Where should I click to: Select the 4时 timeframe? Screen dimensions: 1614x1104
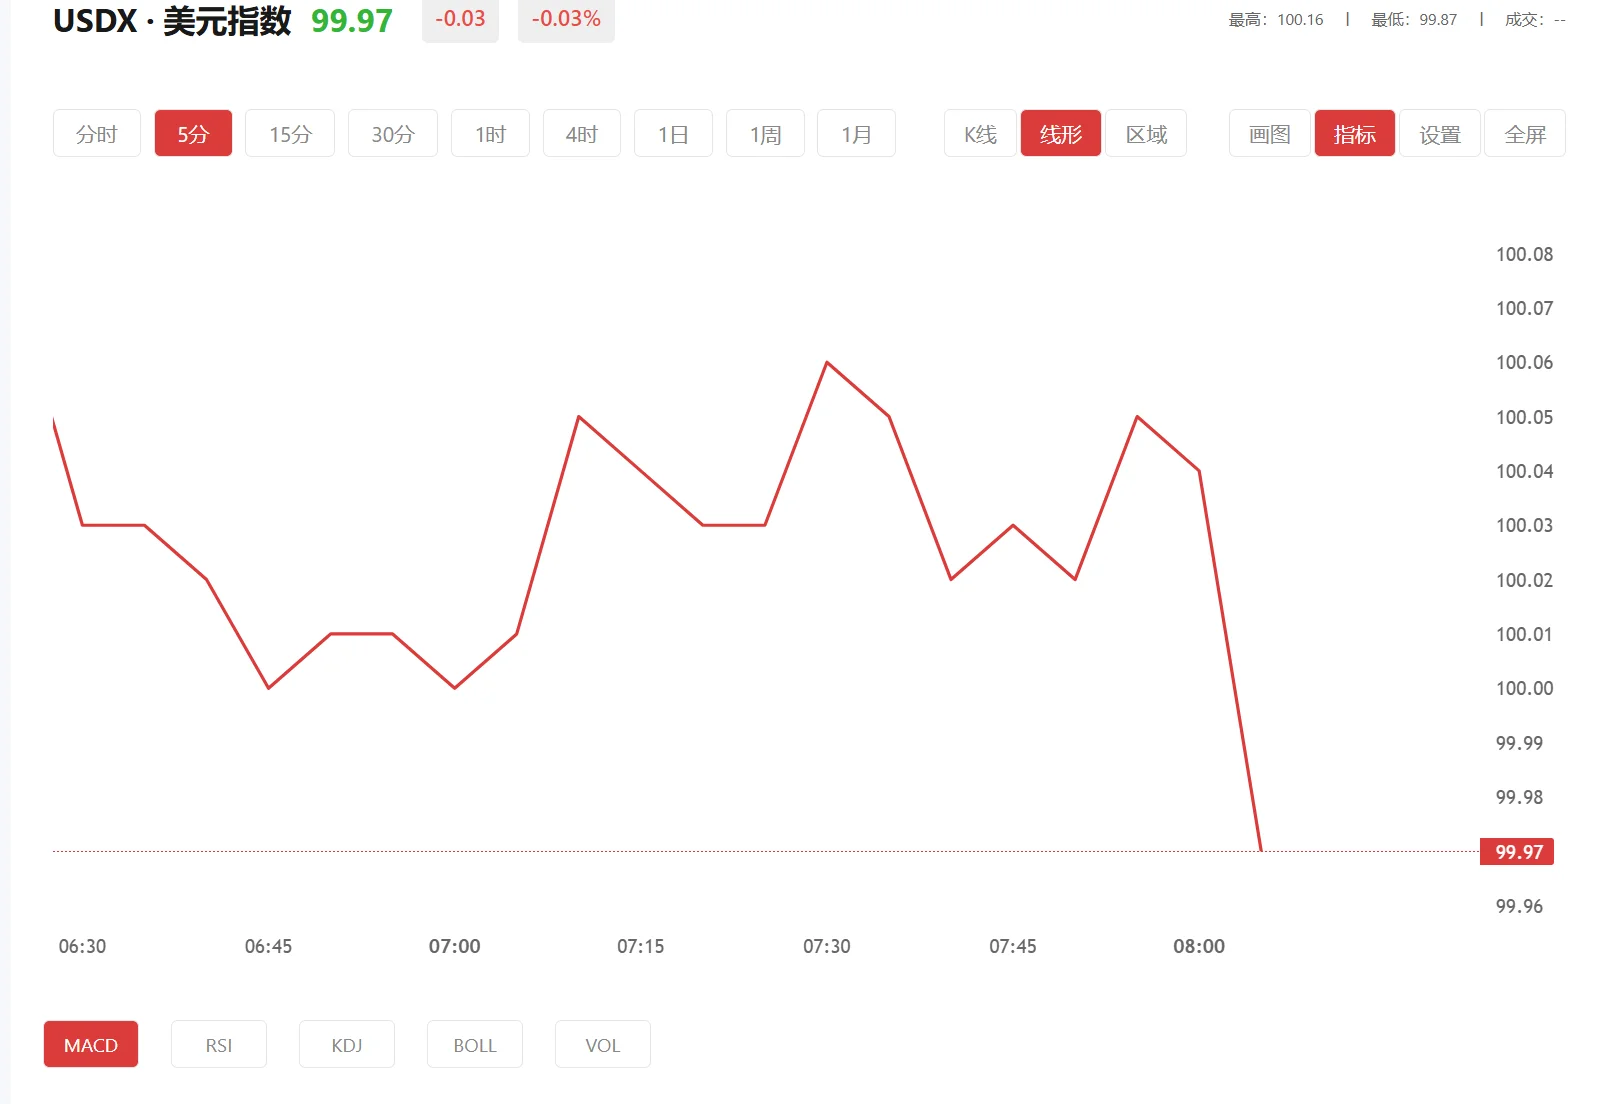pos(582,134)
